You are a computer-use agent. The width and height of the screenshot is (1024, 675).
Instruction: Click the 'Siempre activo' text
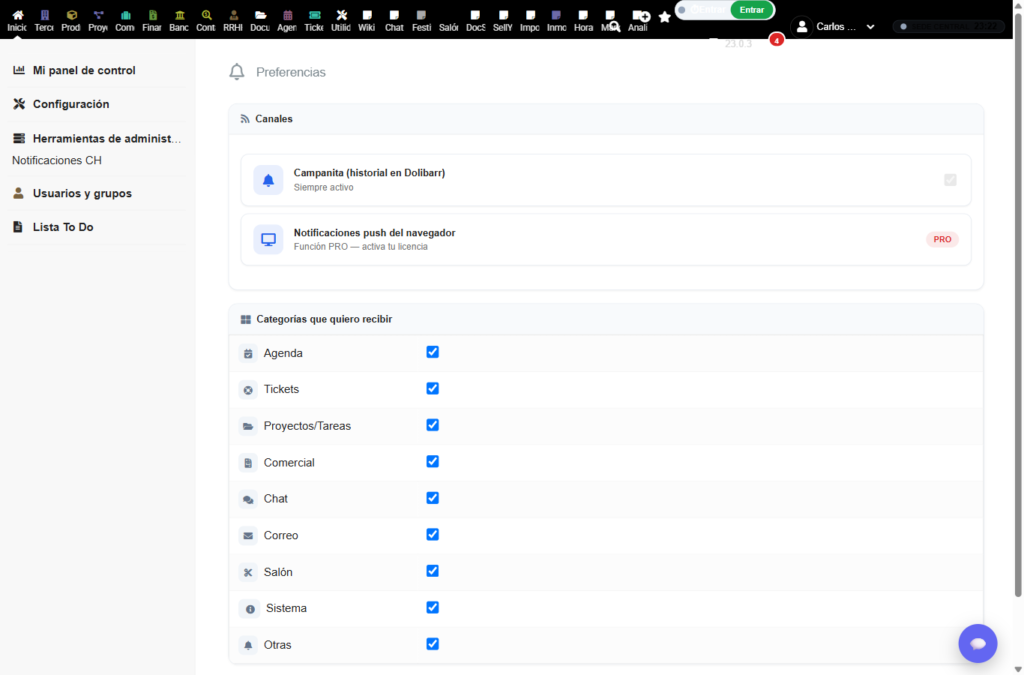(323, 187)
